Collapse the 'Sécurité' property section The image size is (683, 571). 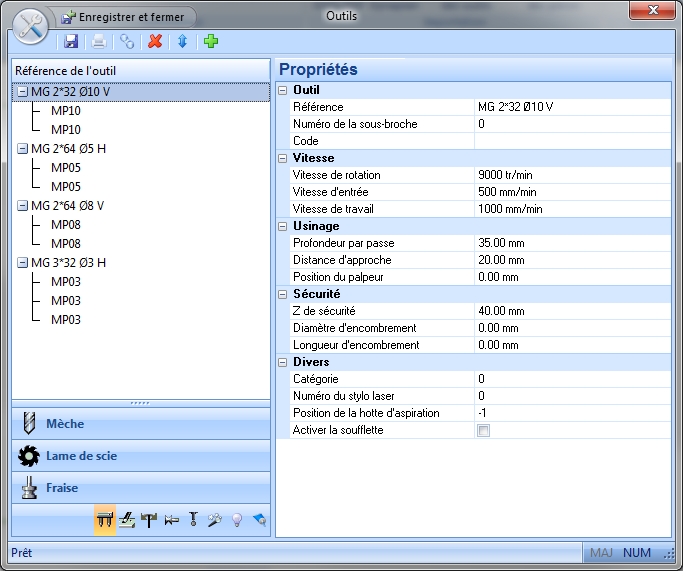point(283,294)
